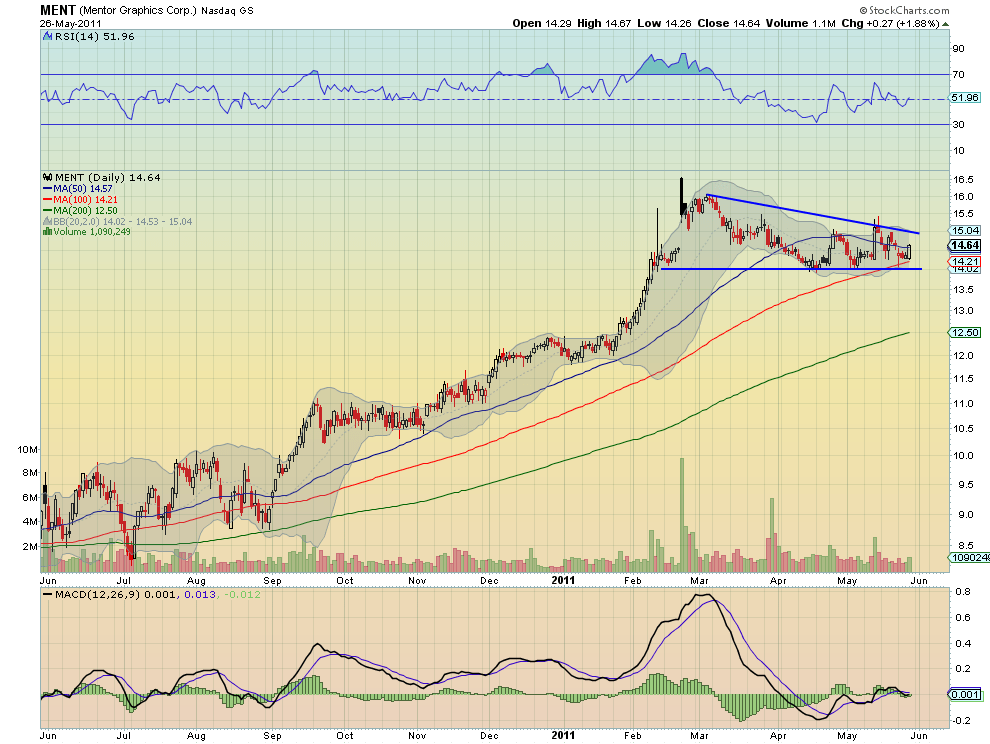
Task: Click the 14.64 last price tag
Action: 964,246
